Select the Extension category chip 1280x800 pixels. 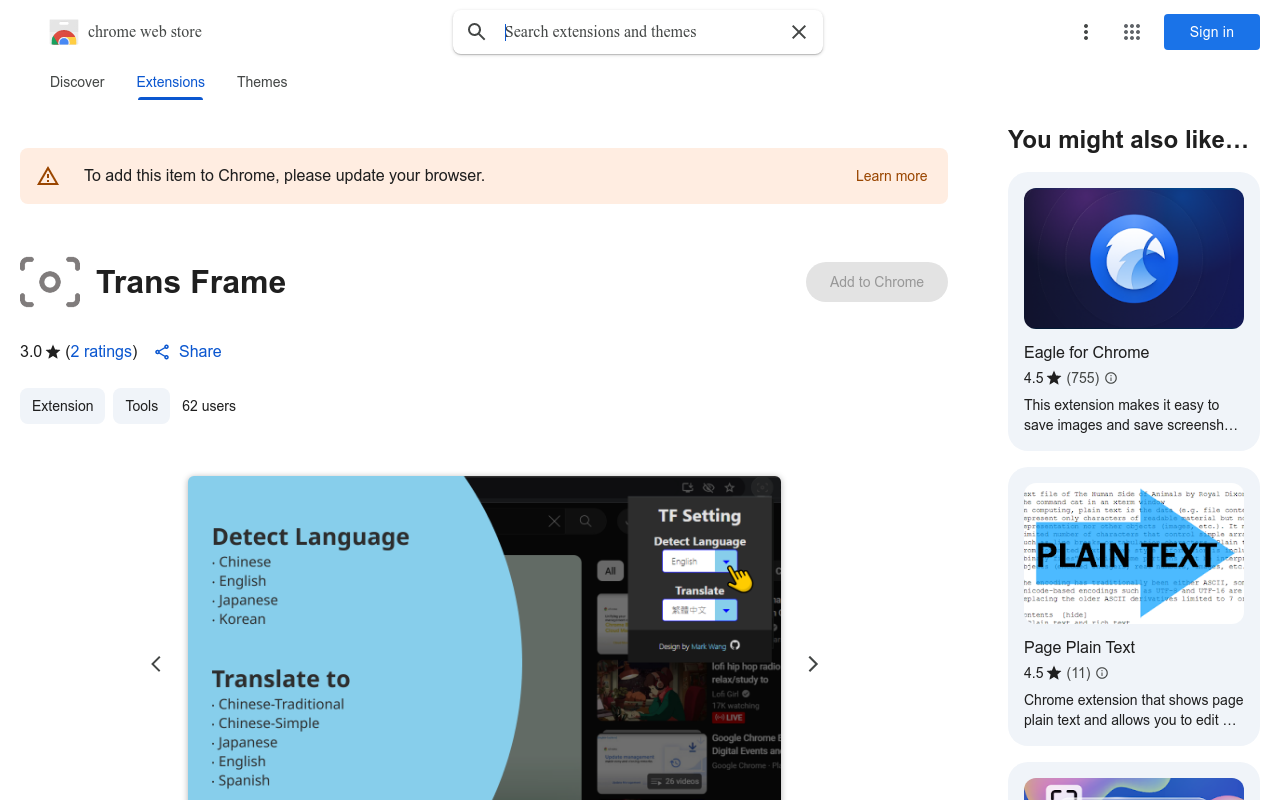pyautogui.click(x=62, y=406)
